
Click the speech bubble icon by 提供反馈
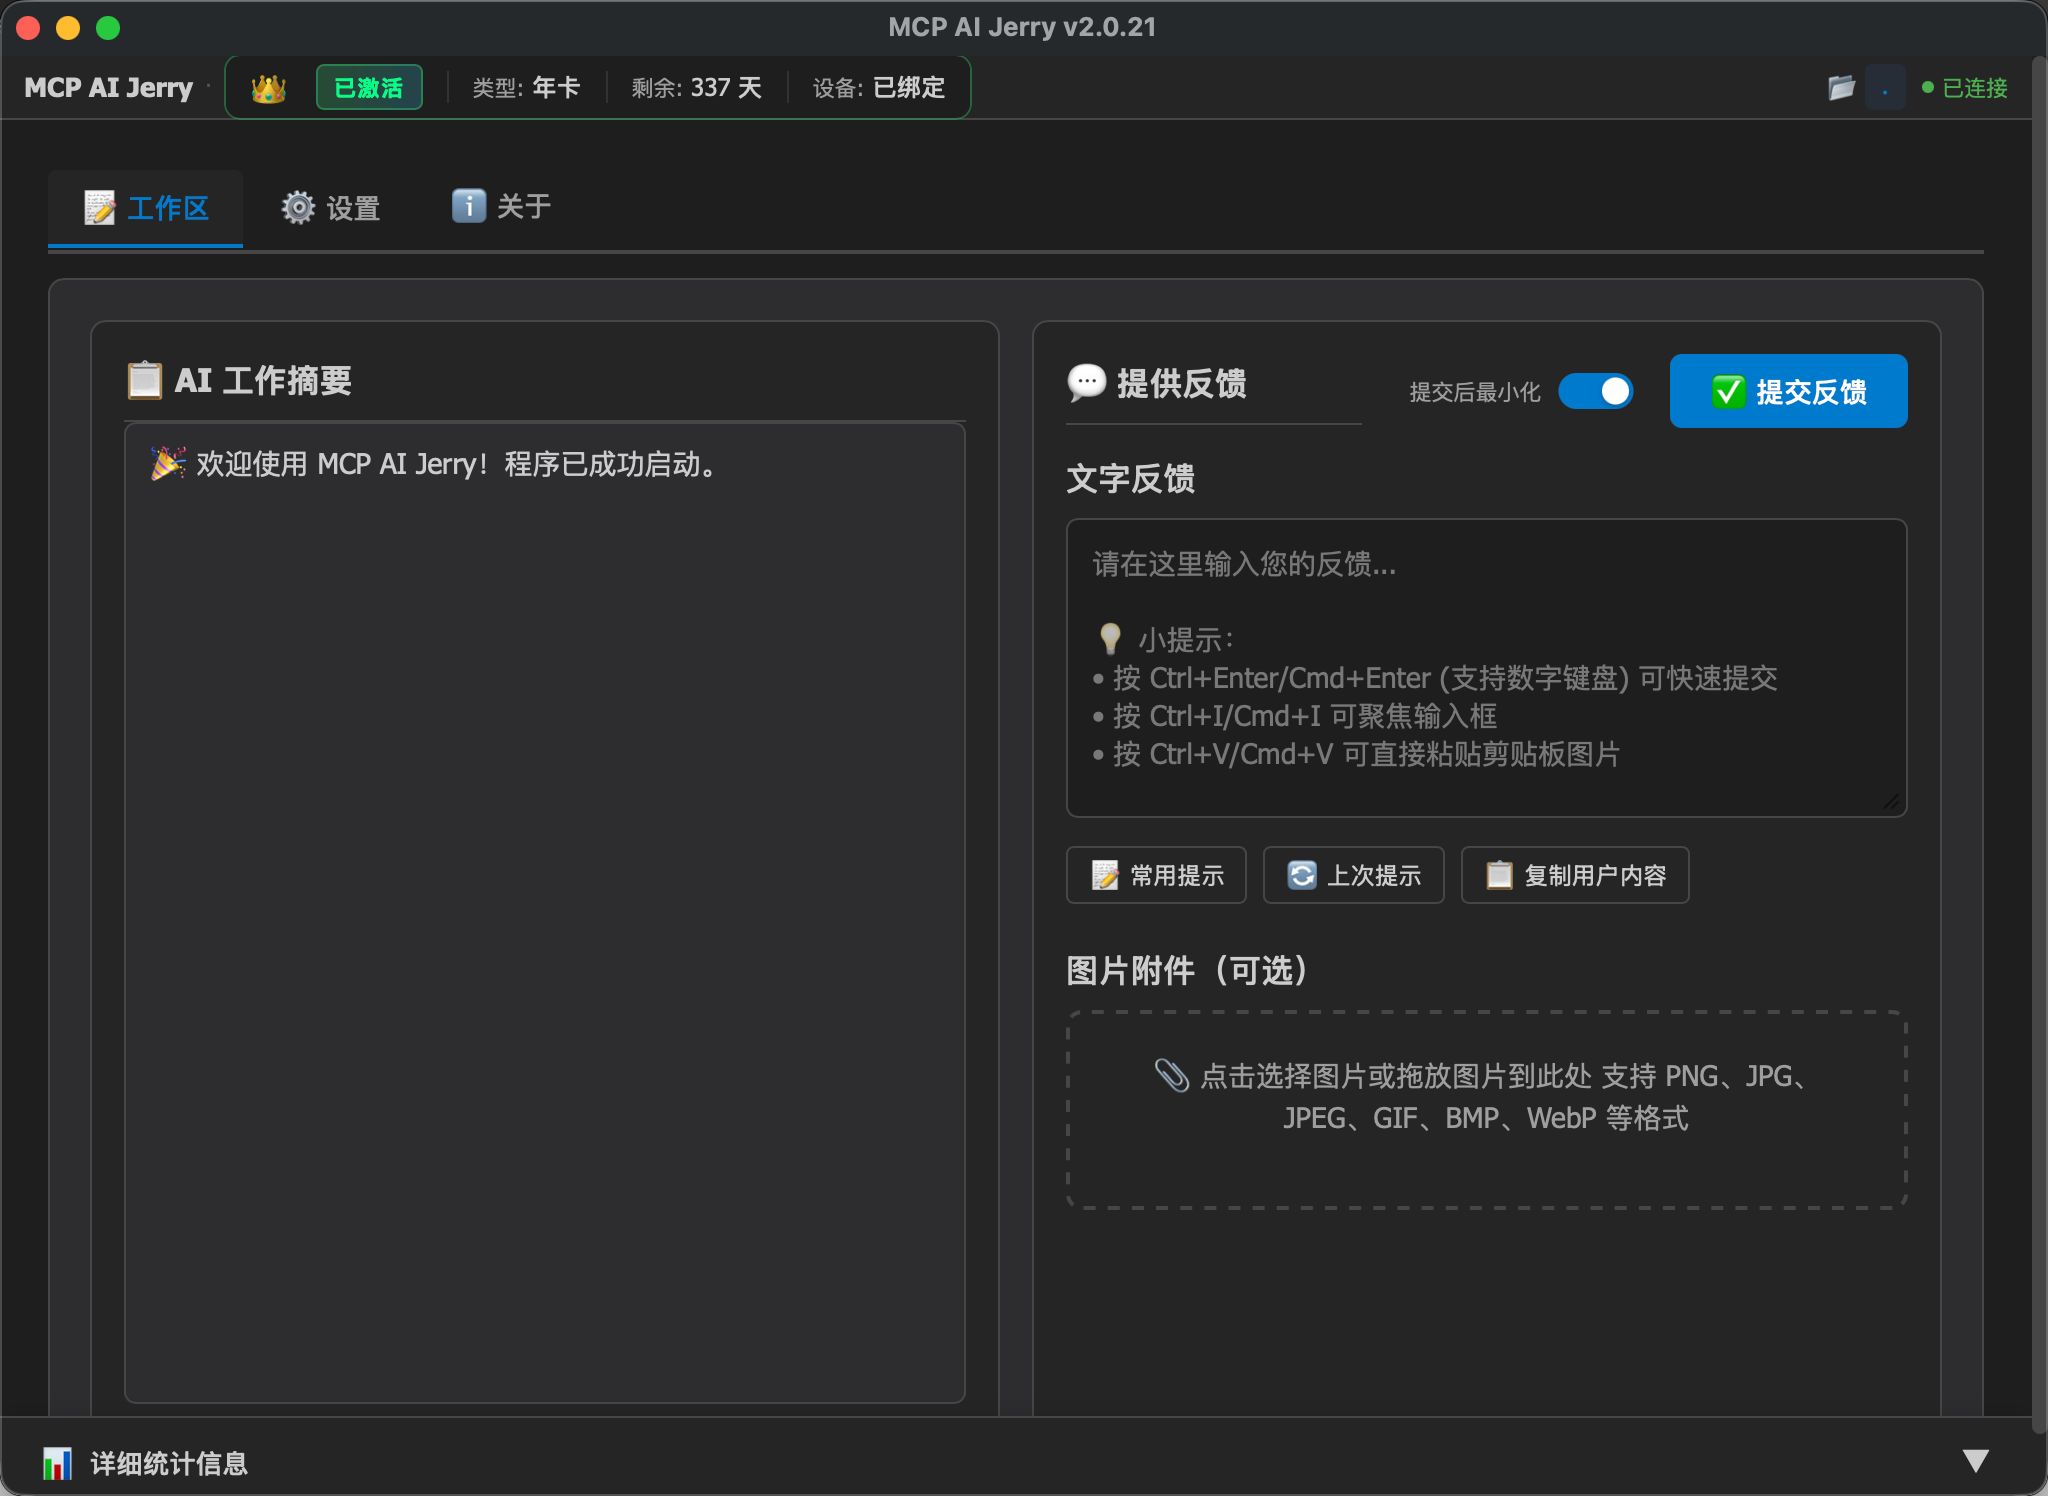(1086, 383)
